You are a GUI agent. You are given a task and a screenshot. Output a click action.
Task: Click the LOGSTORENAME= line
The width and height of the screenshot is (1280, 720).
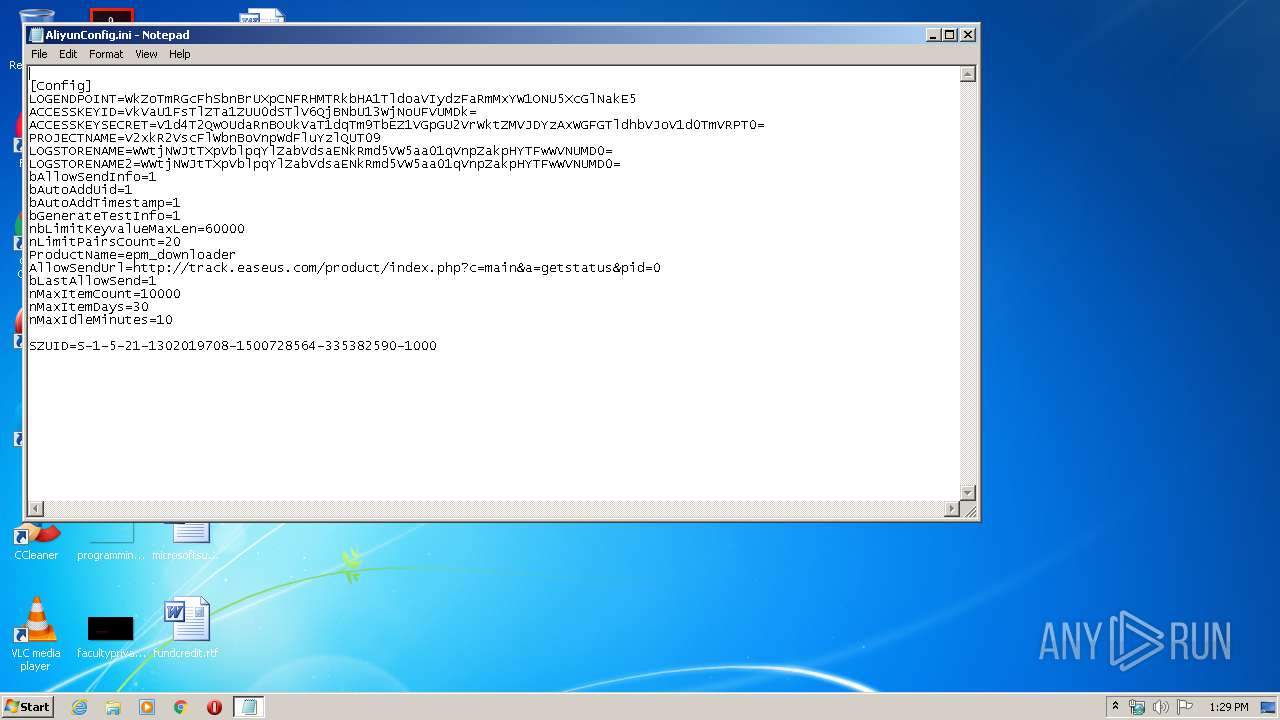[x=321, y=151]
